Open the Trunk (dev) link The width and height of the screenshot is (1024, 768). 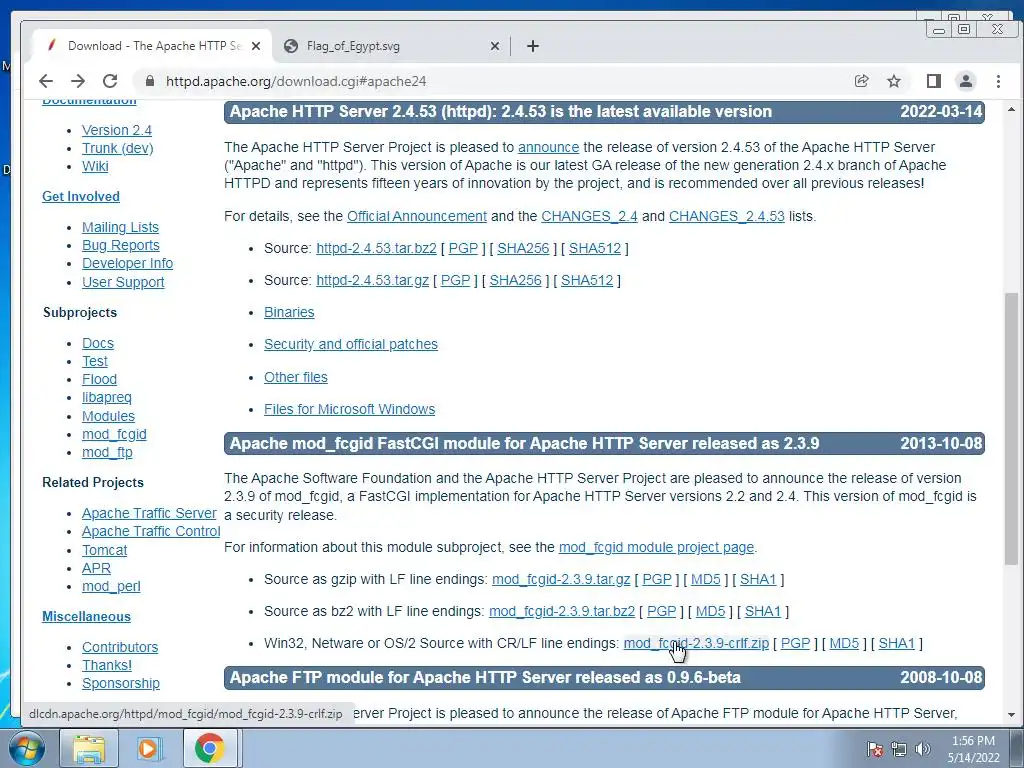point(118,148)
